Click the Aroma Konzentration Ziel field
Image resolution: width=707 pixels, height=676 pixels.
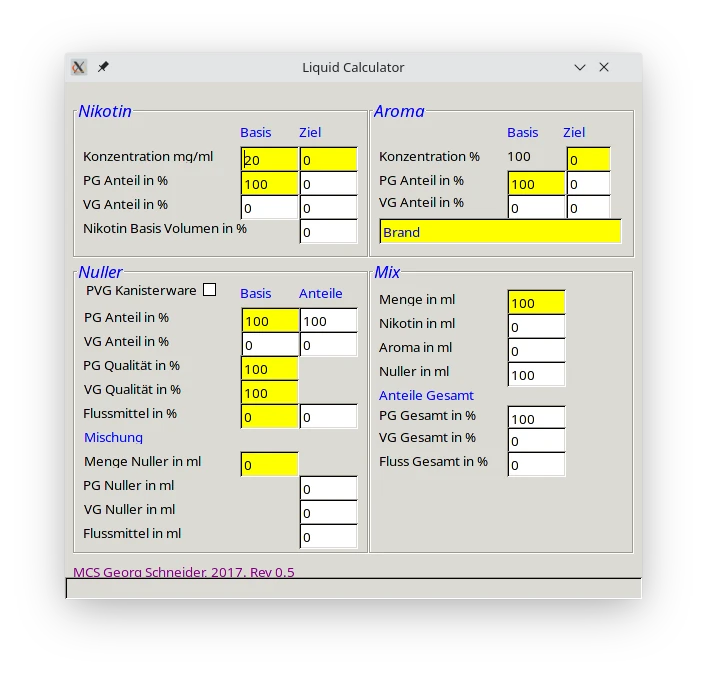point(588,160)
